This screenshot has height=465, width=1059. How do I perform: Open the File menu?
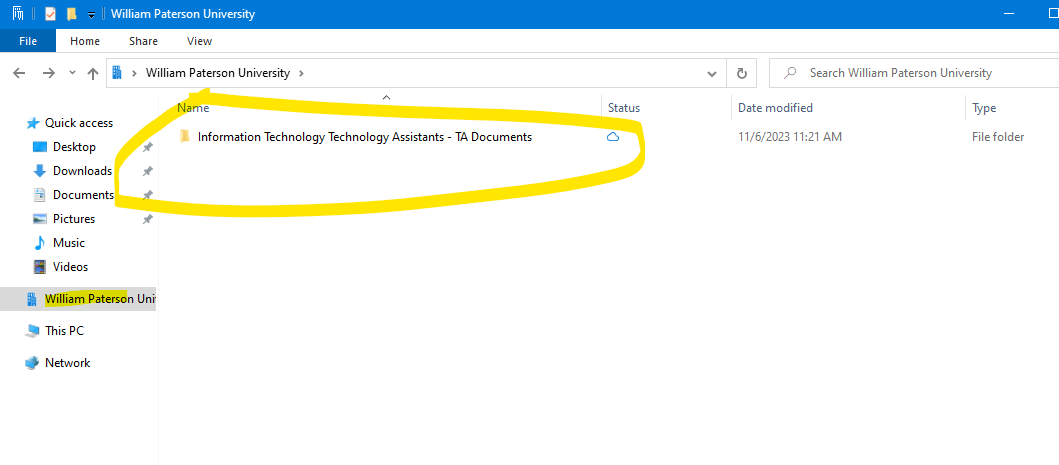[x=28, y=41]
